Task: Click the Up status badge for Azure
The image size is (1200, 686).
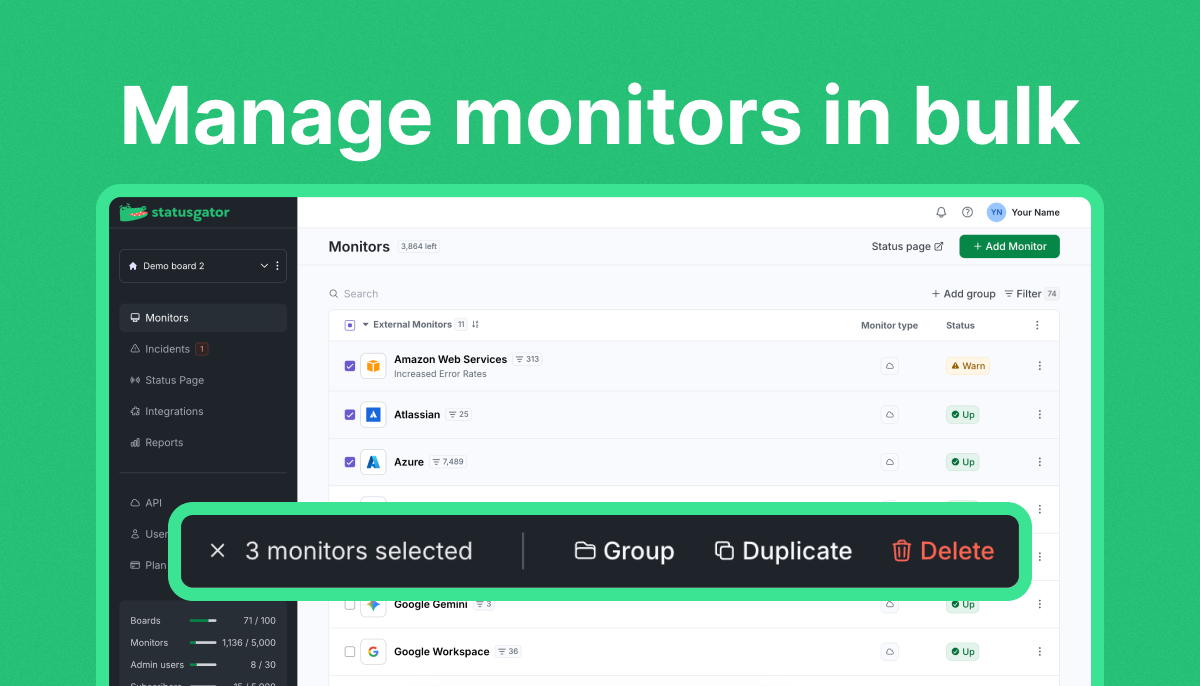Action: point(962,462)
